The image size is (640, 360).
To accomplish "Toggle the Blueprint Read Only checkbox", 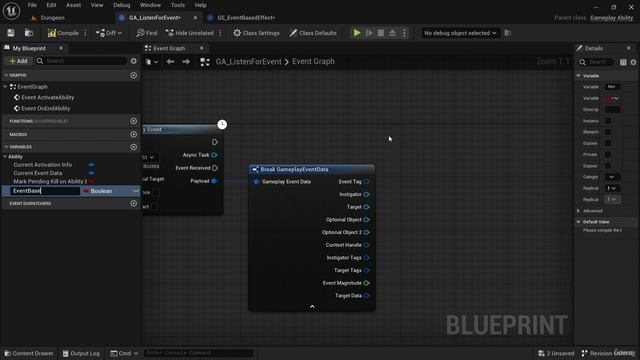I will point(608,132).
